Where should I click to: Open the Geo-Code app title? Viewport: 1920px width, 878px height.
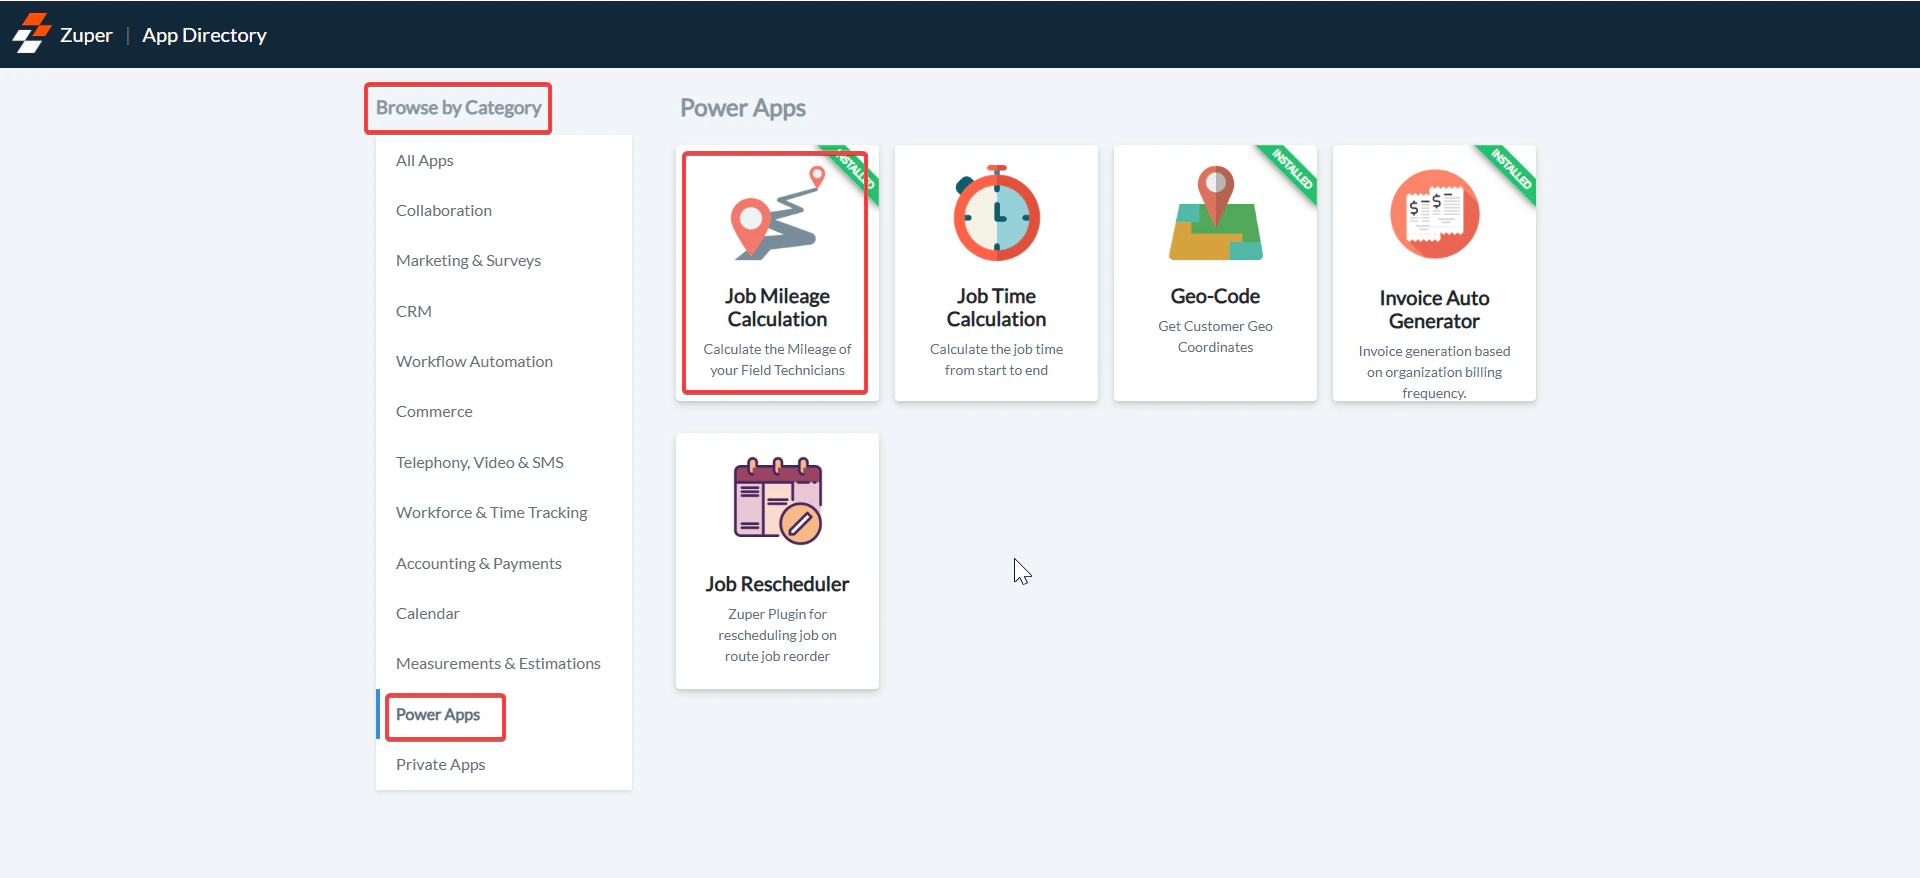coord(1215,296)
